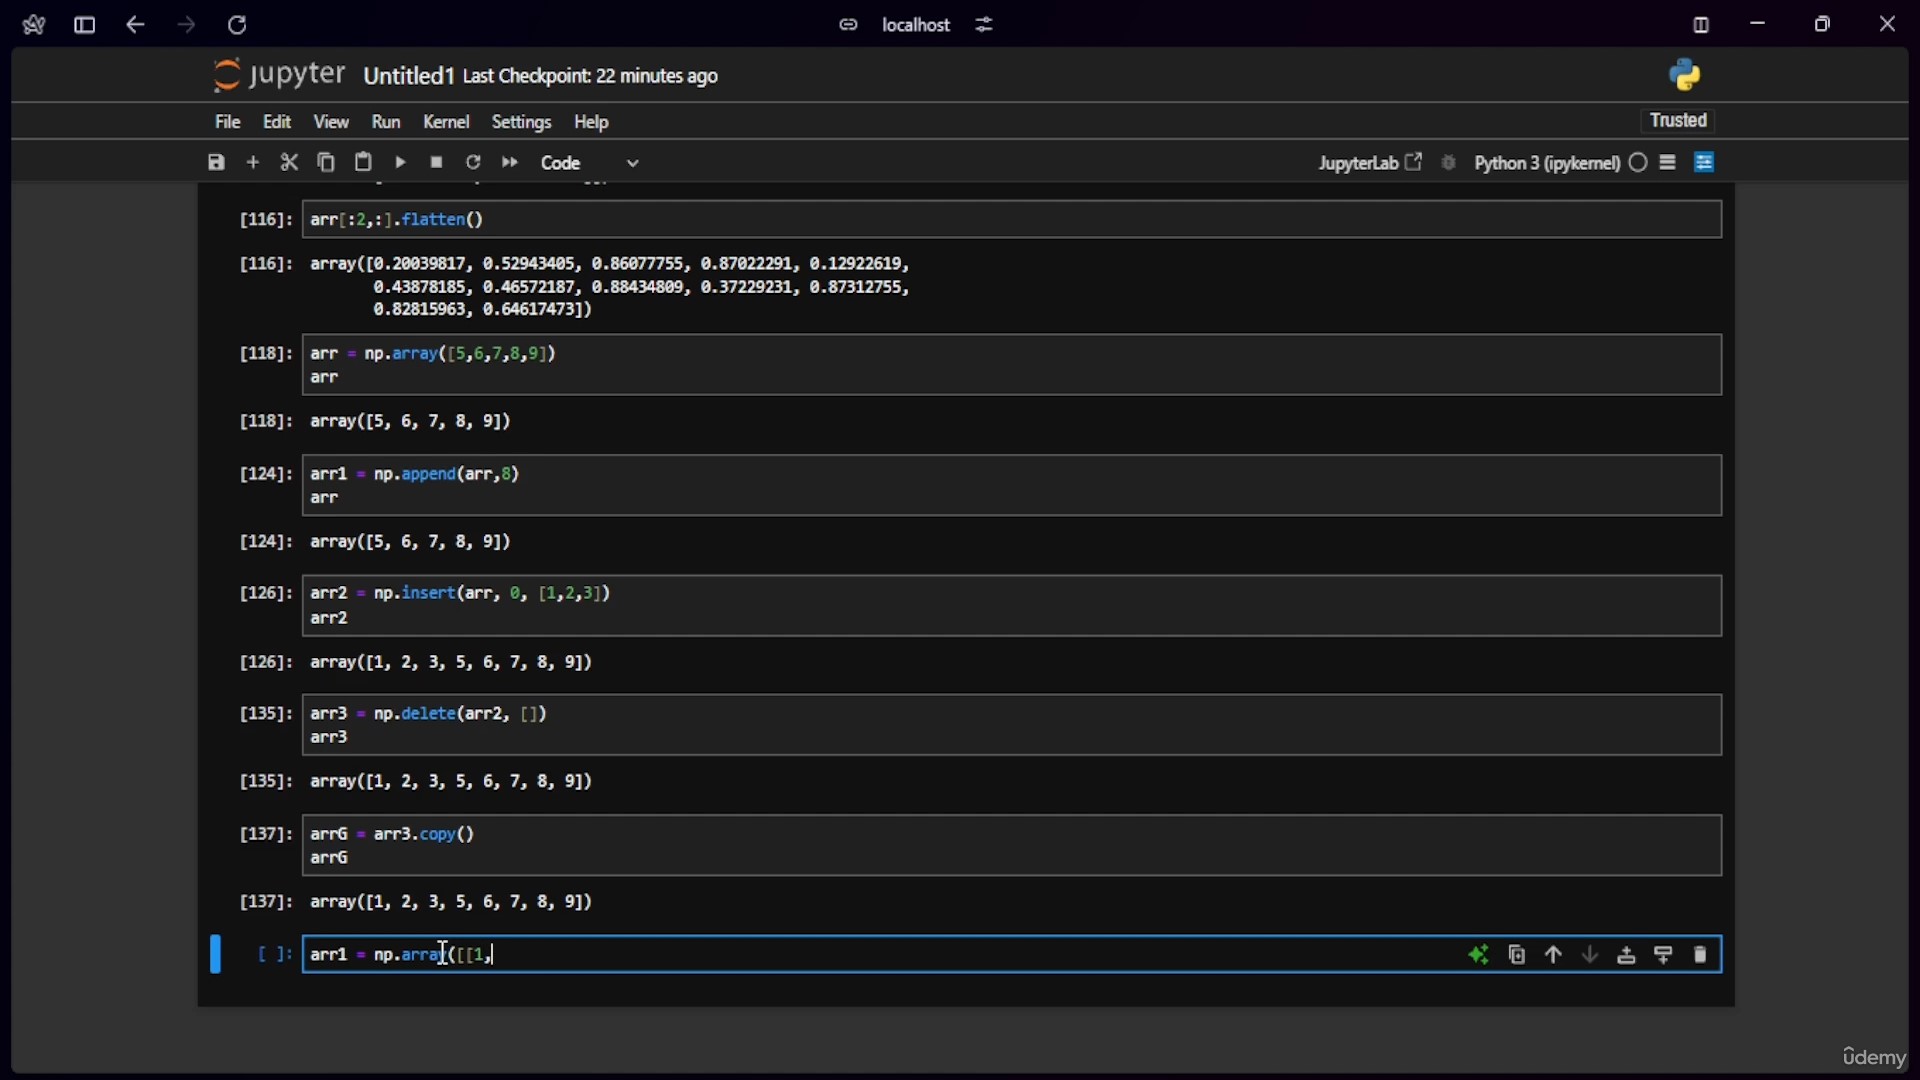
Task: Move the active cell up with arrow icon
Action: [x=1553, y=955]
